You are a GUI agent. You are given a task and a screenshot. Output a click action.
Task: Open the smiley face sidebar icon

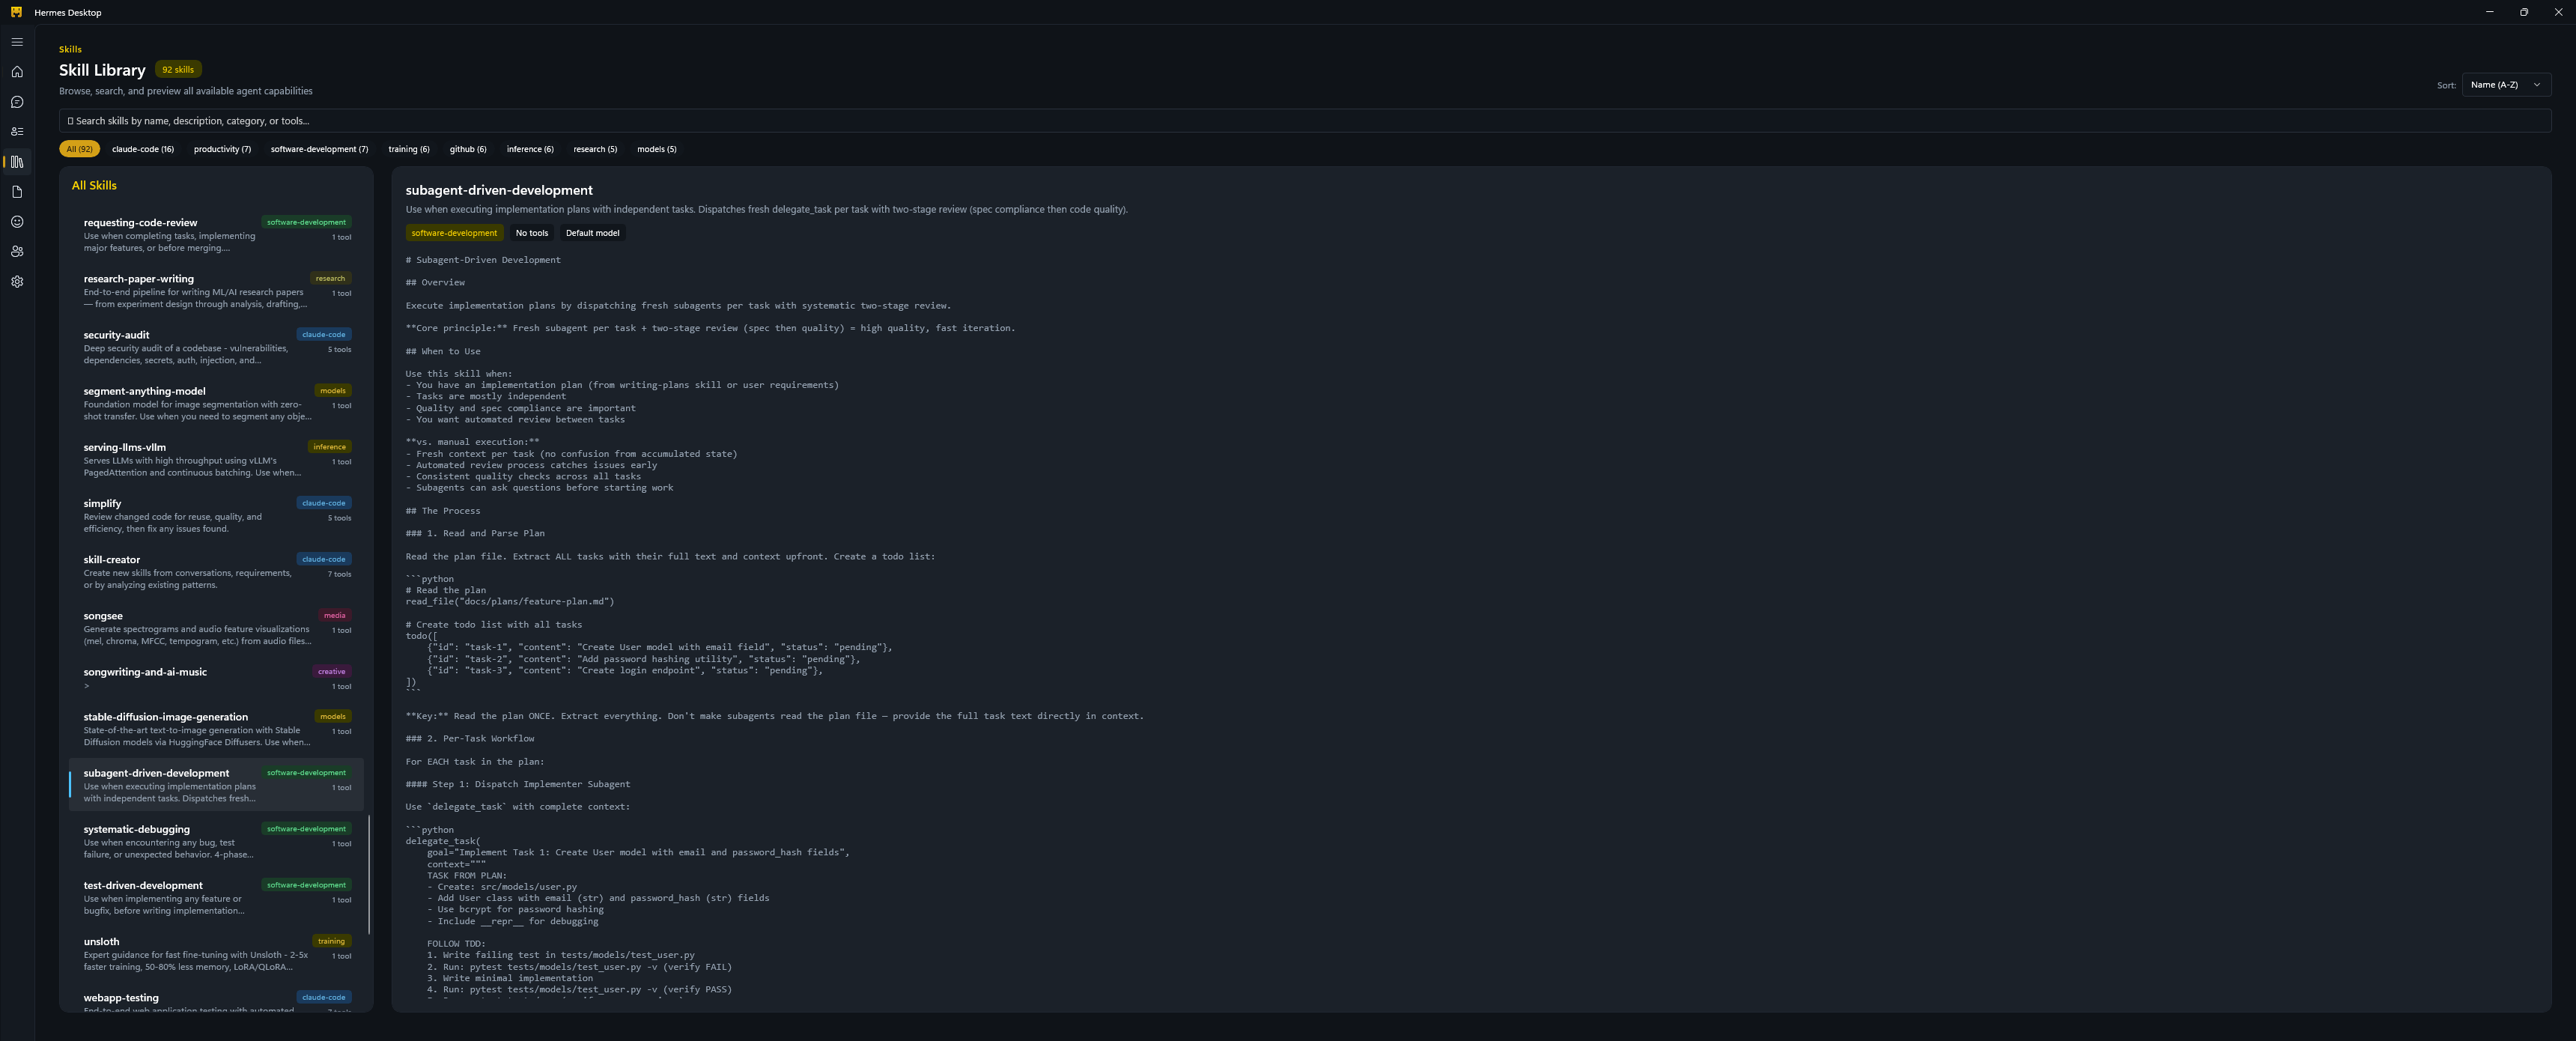(17, 222)
